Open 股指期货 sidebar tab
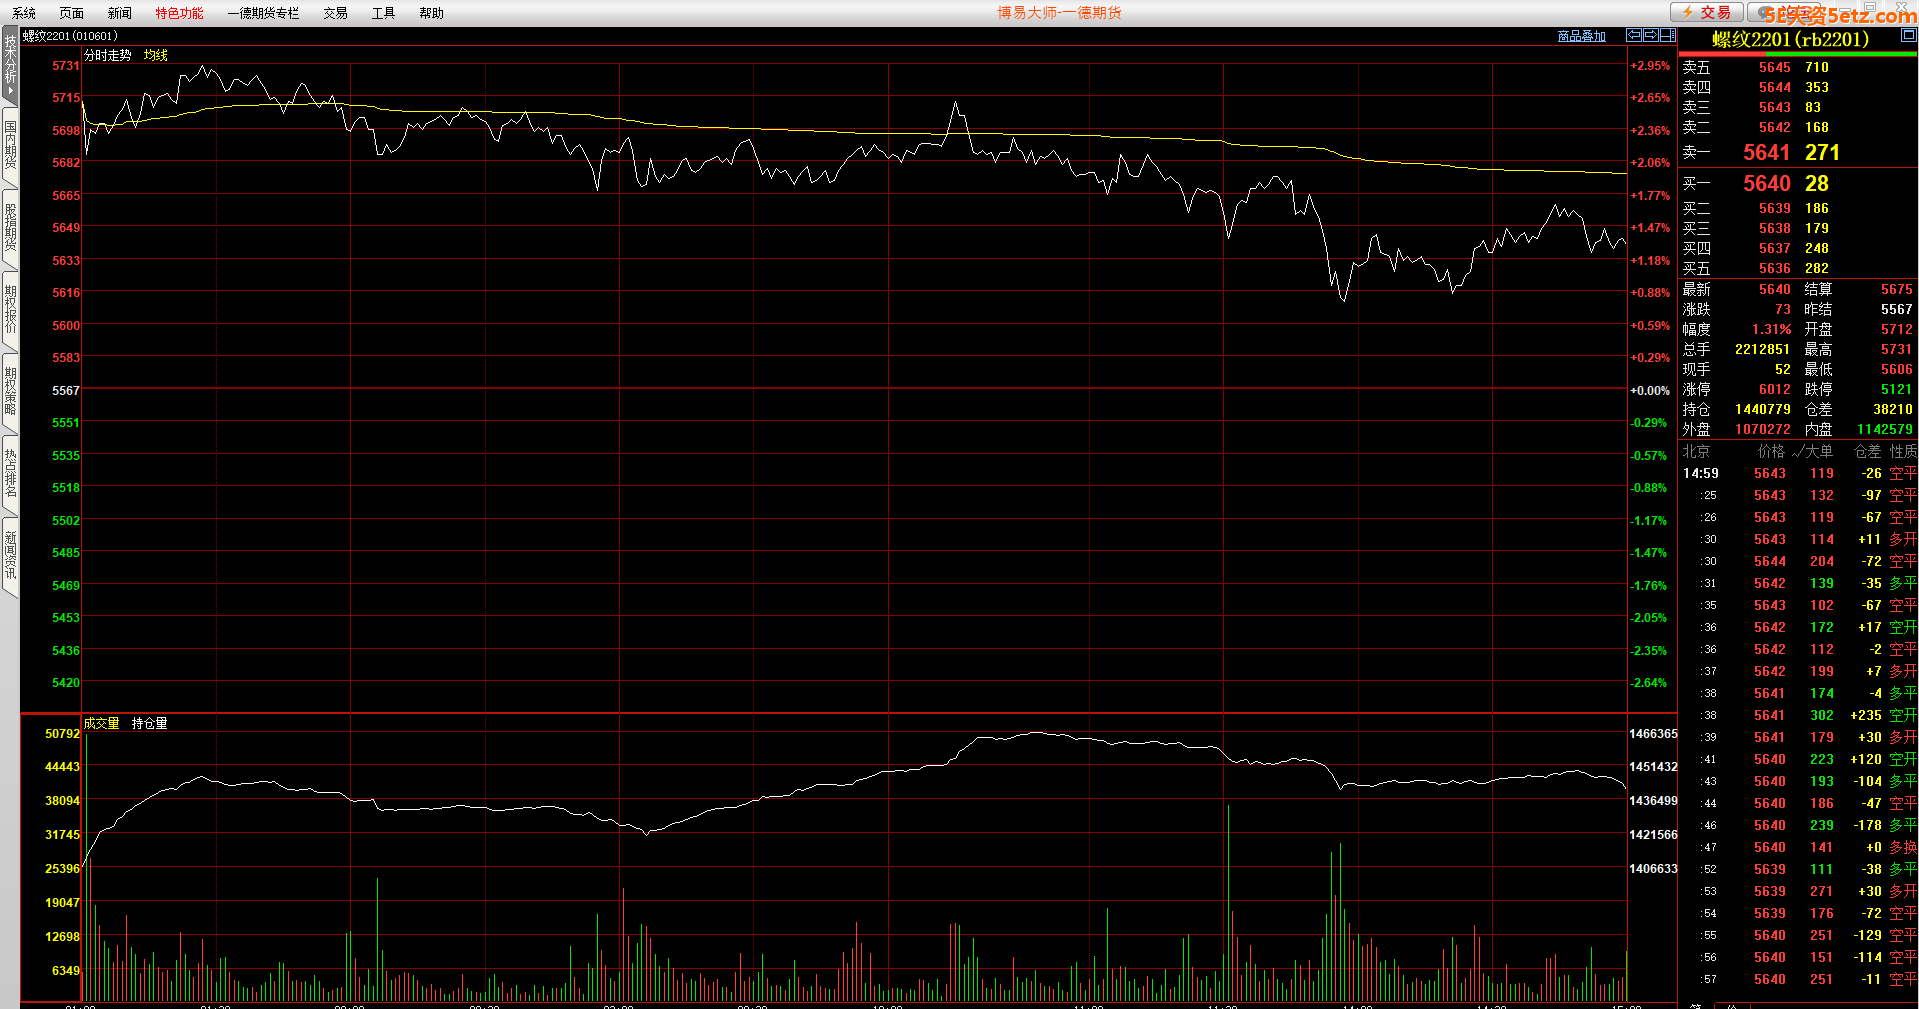The image size is (1919, 1009). [10, 228]
